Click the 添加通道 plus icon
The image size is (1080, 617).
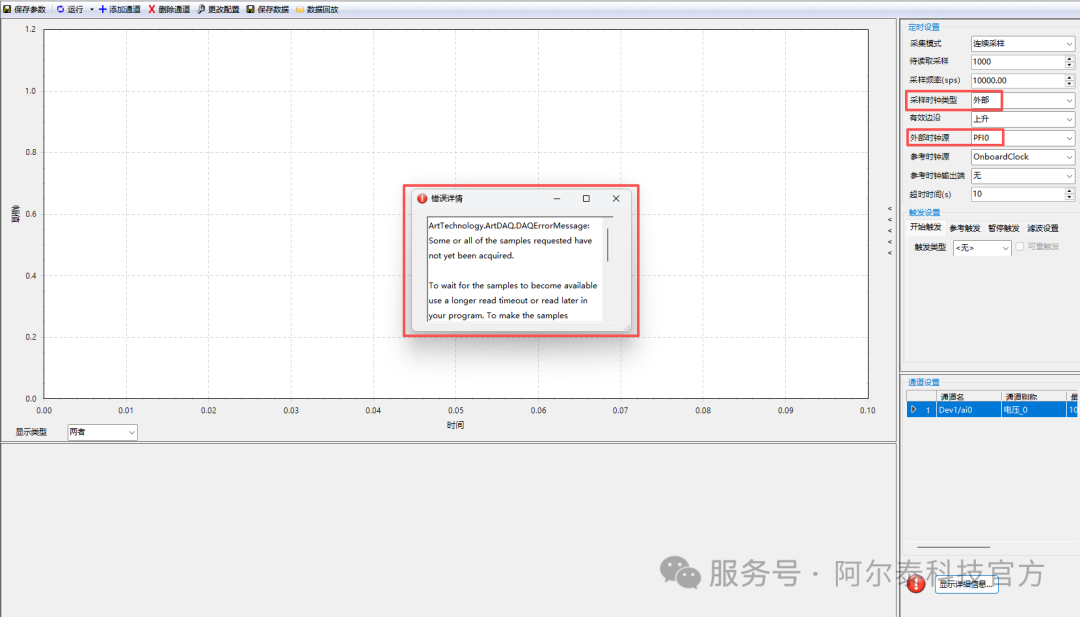click(x=102, y=9)
